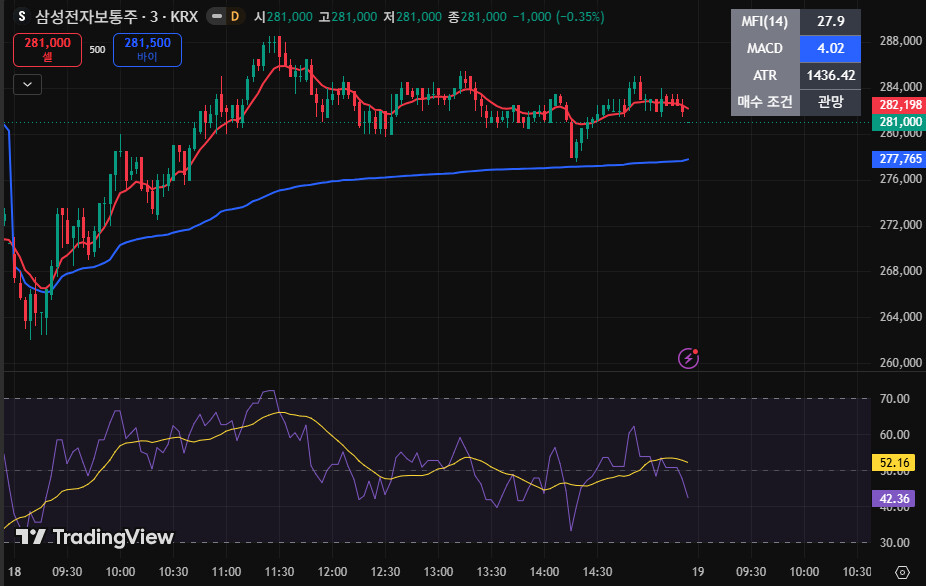Click the 288,000 price axis value
The width and height of the screenshot is (926, 586).
coord(901,41)
